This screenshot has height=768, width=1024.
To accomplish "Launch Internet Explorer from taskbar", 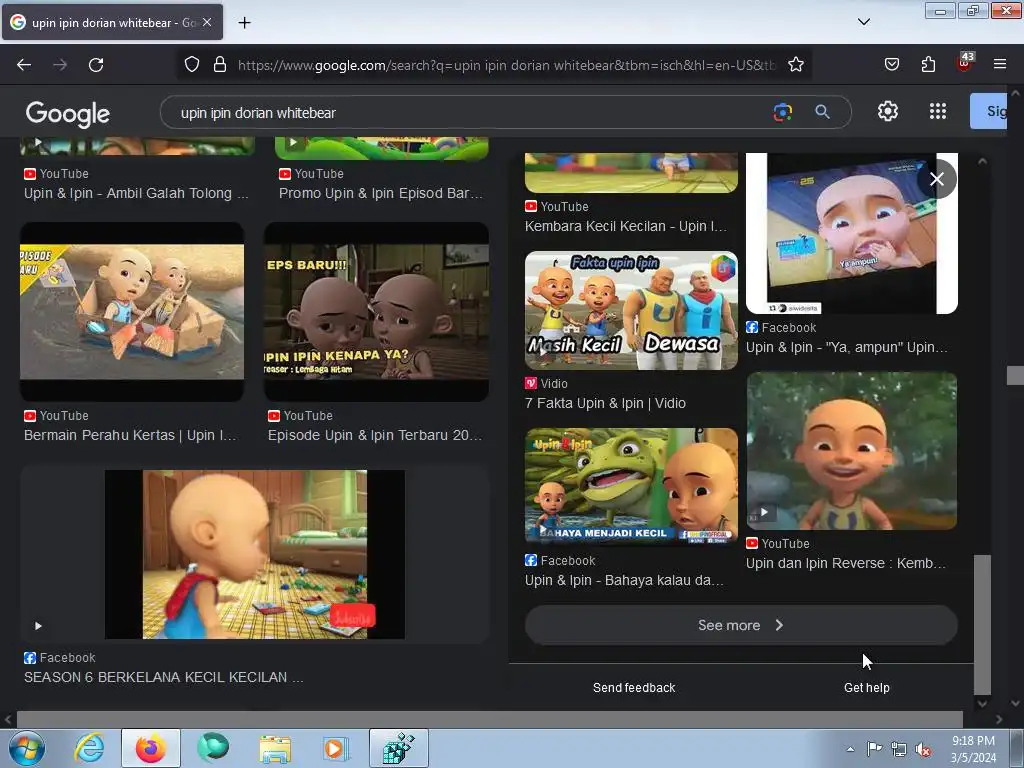I will coord(89,748).
